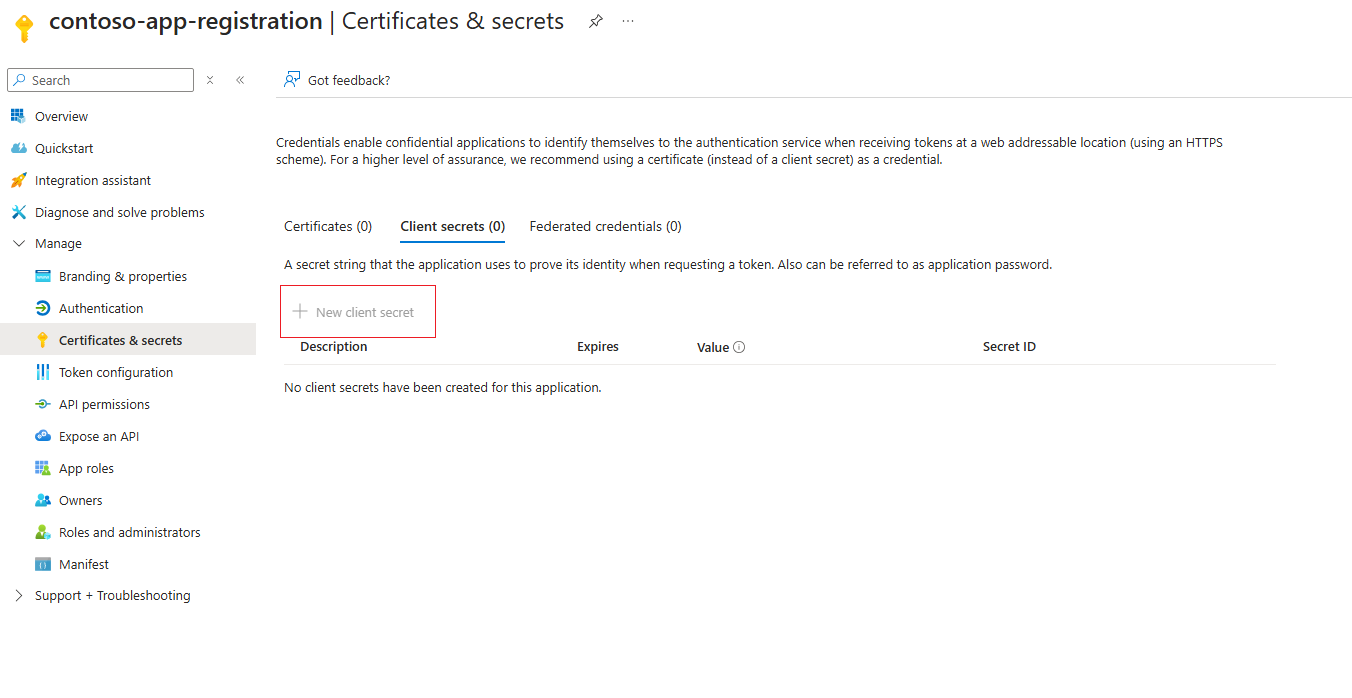
Task: Focus the sidebar Search field
Action: (x=100, y=80)
